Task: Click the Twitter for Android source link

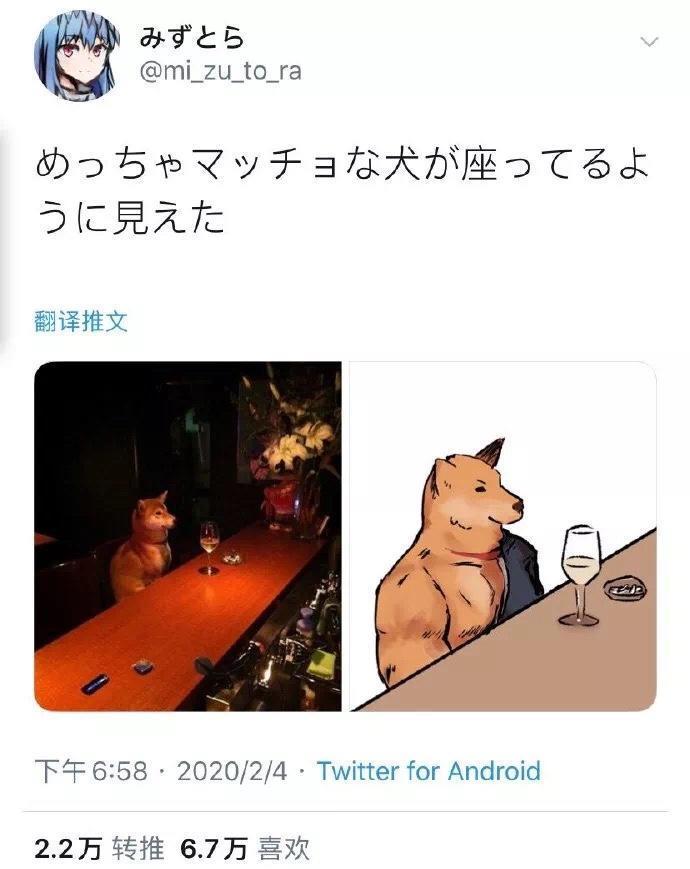Action: 428,771
